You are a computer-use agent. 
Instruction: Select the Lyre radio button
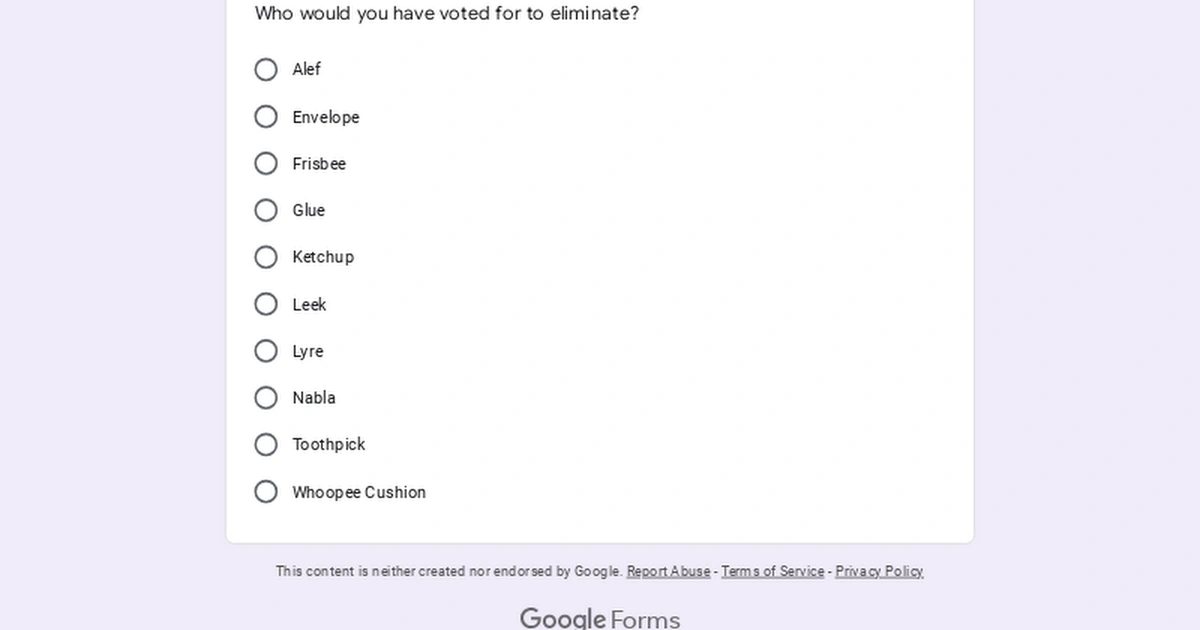point(265,351)
